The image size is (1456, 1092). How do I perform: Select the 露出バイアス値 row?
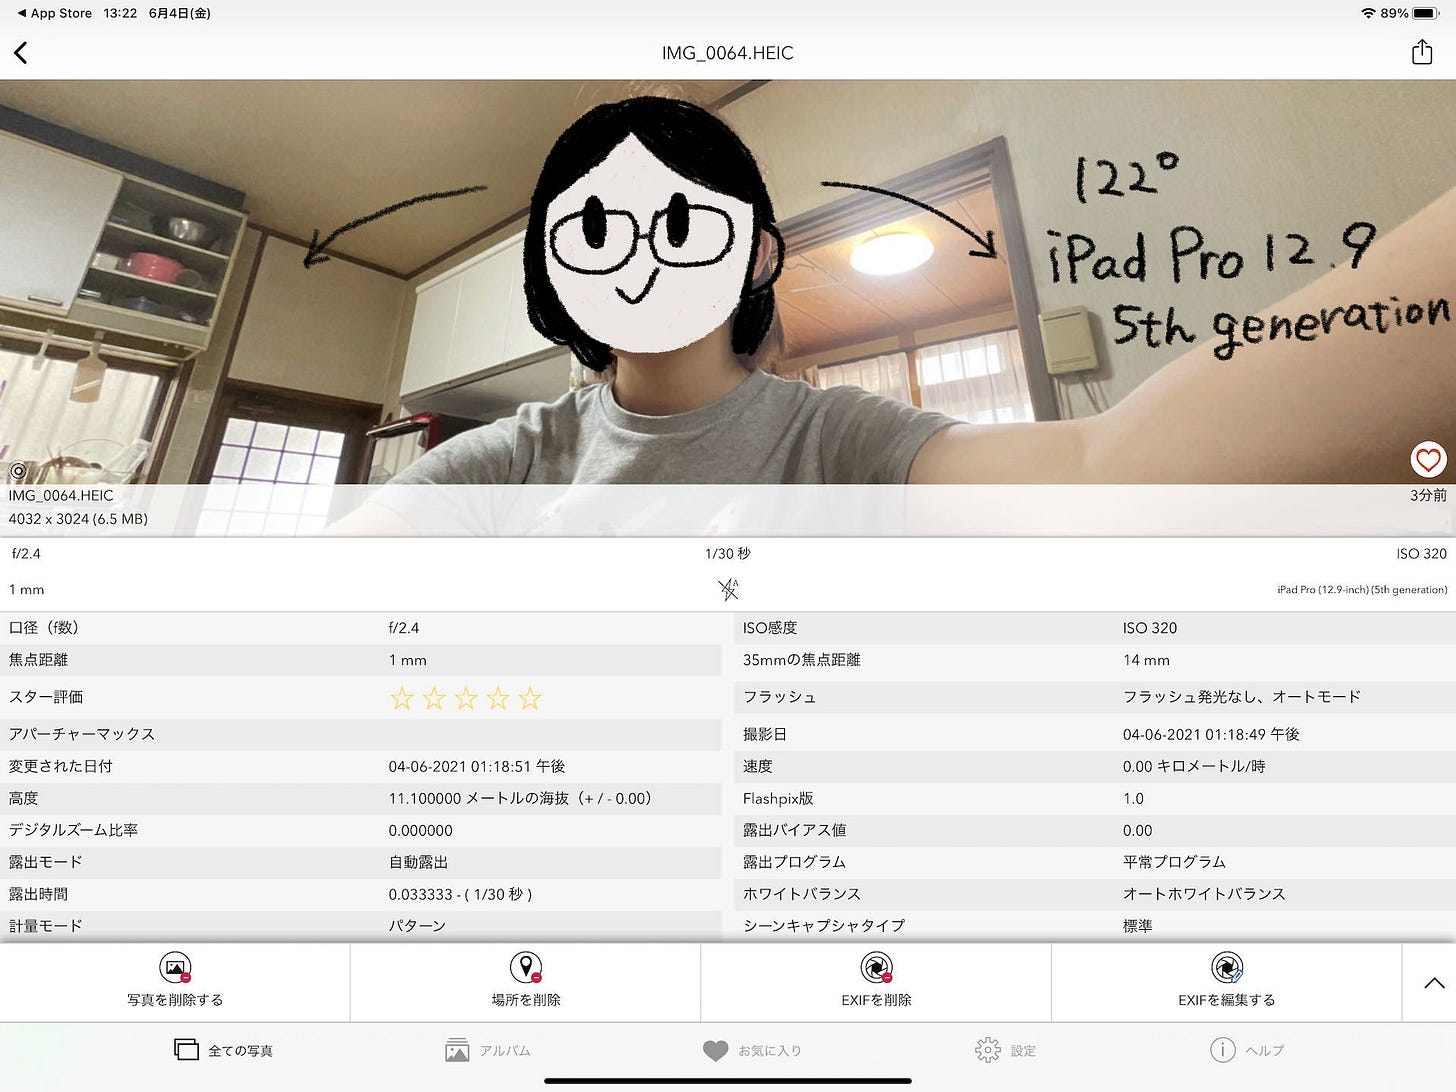[1095, 830]
